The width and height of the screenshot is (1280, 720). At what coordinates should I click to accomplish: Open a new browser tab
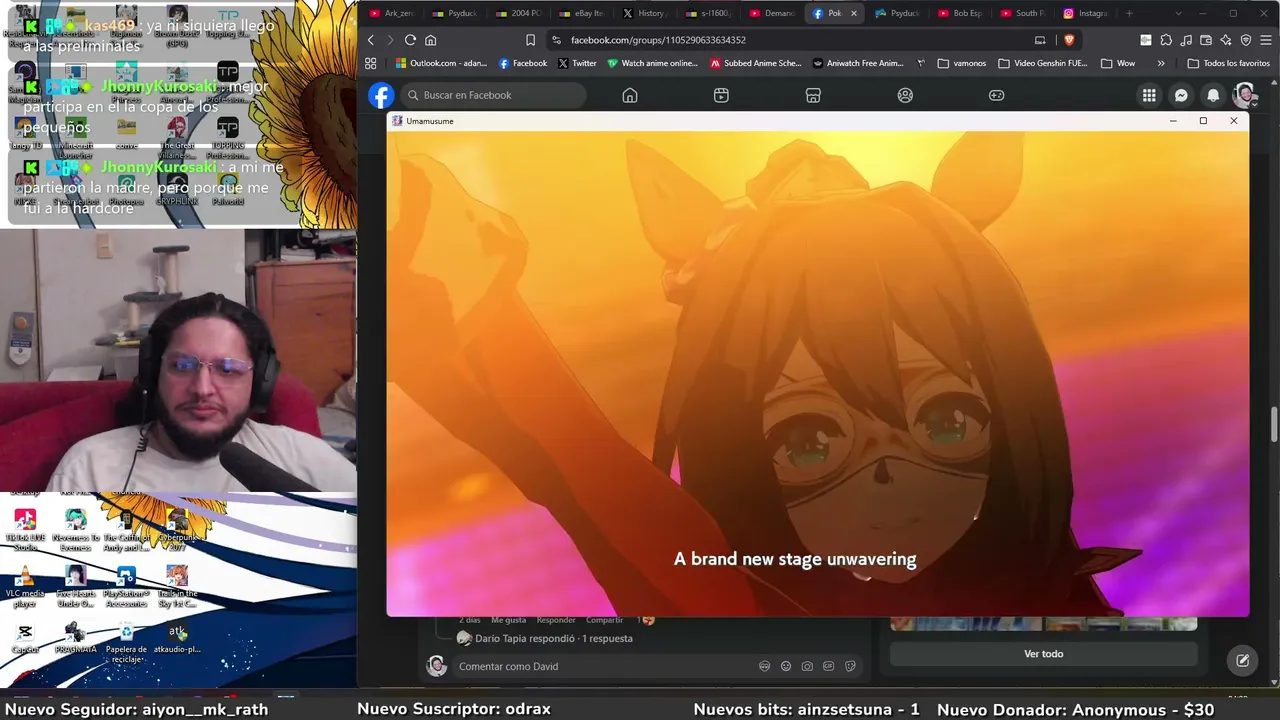1129,13
